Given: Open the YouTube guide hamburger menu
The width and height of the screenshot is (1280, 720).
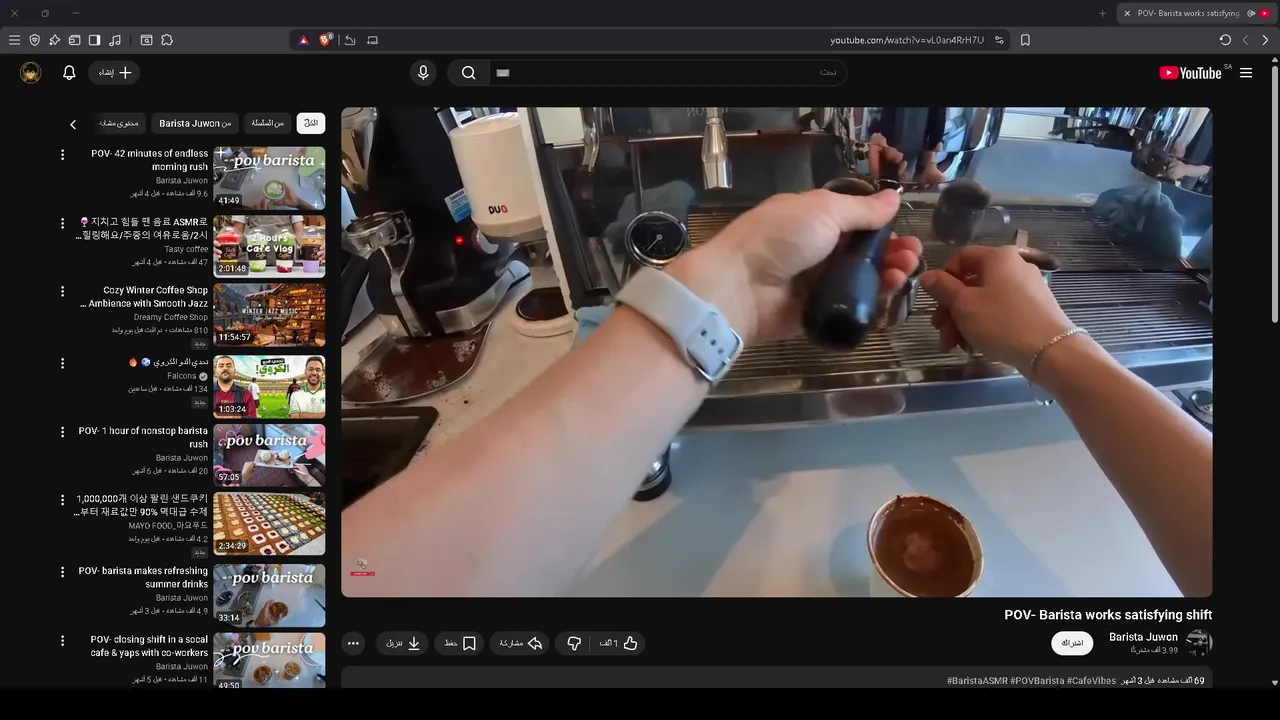Looking at the screenshot, I should (x=1246, y=73).
